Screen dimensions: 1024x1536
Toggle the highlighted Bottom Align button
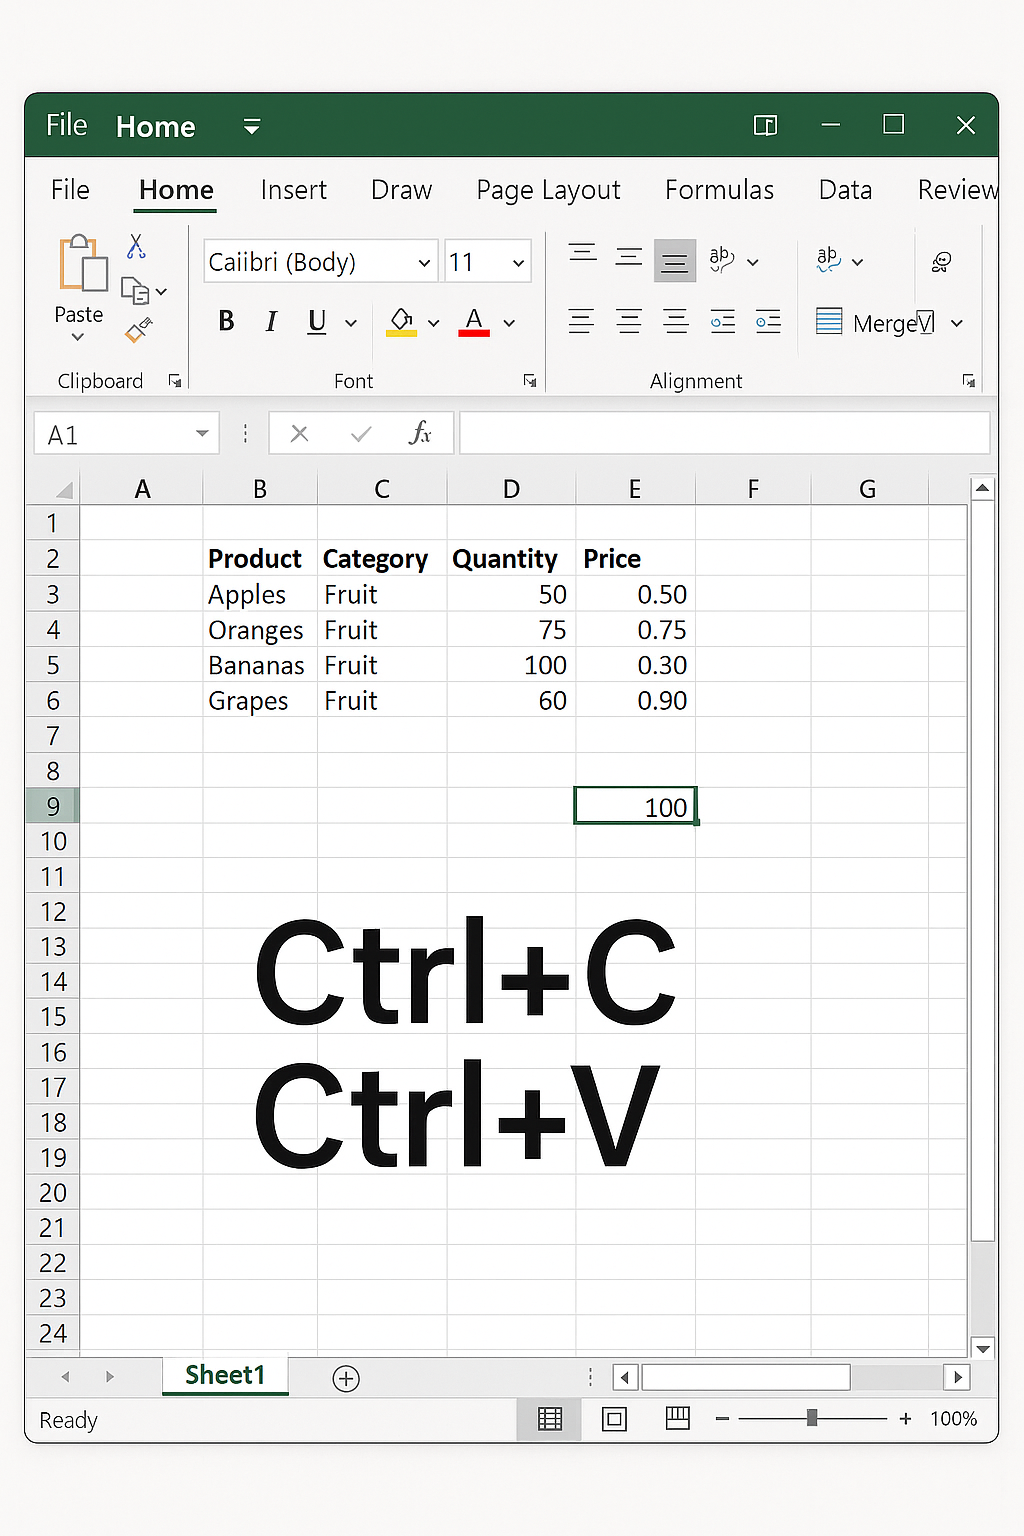tap(675, 262)
